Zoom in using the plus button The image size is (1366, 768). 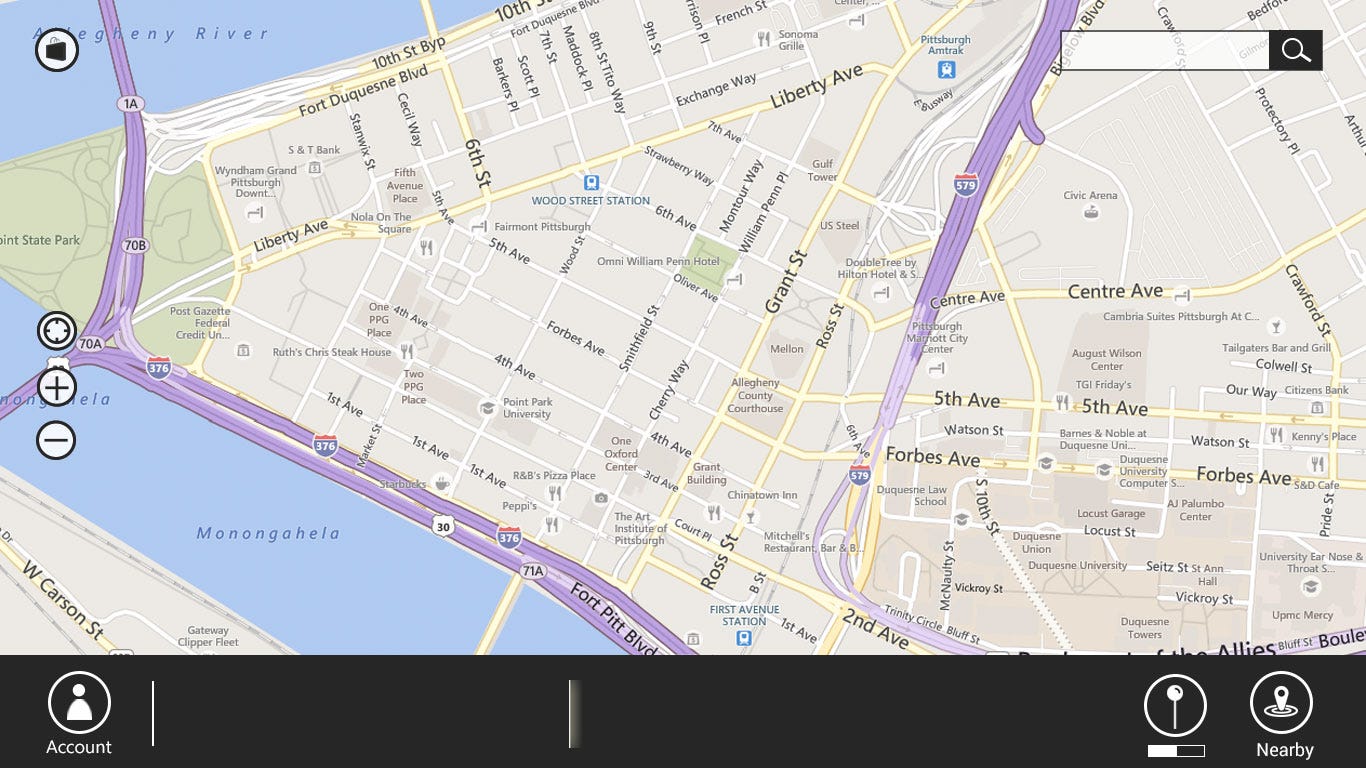coord(56,387)
